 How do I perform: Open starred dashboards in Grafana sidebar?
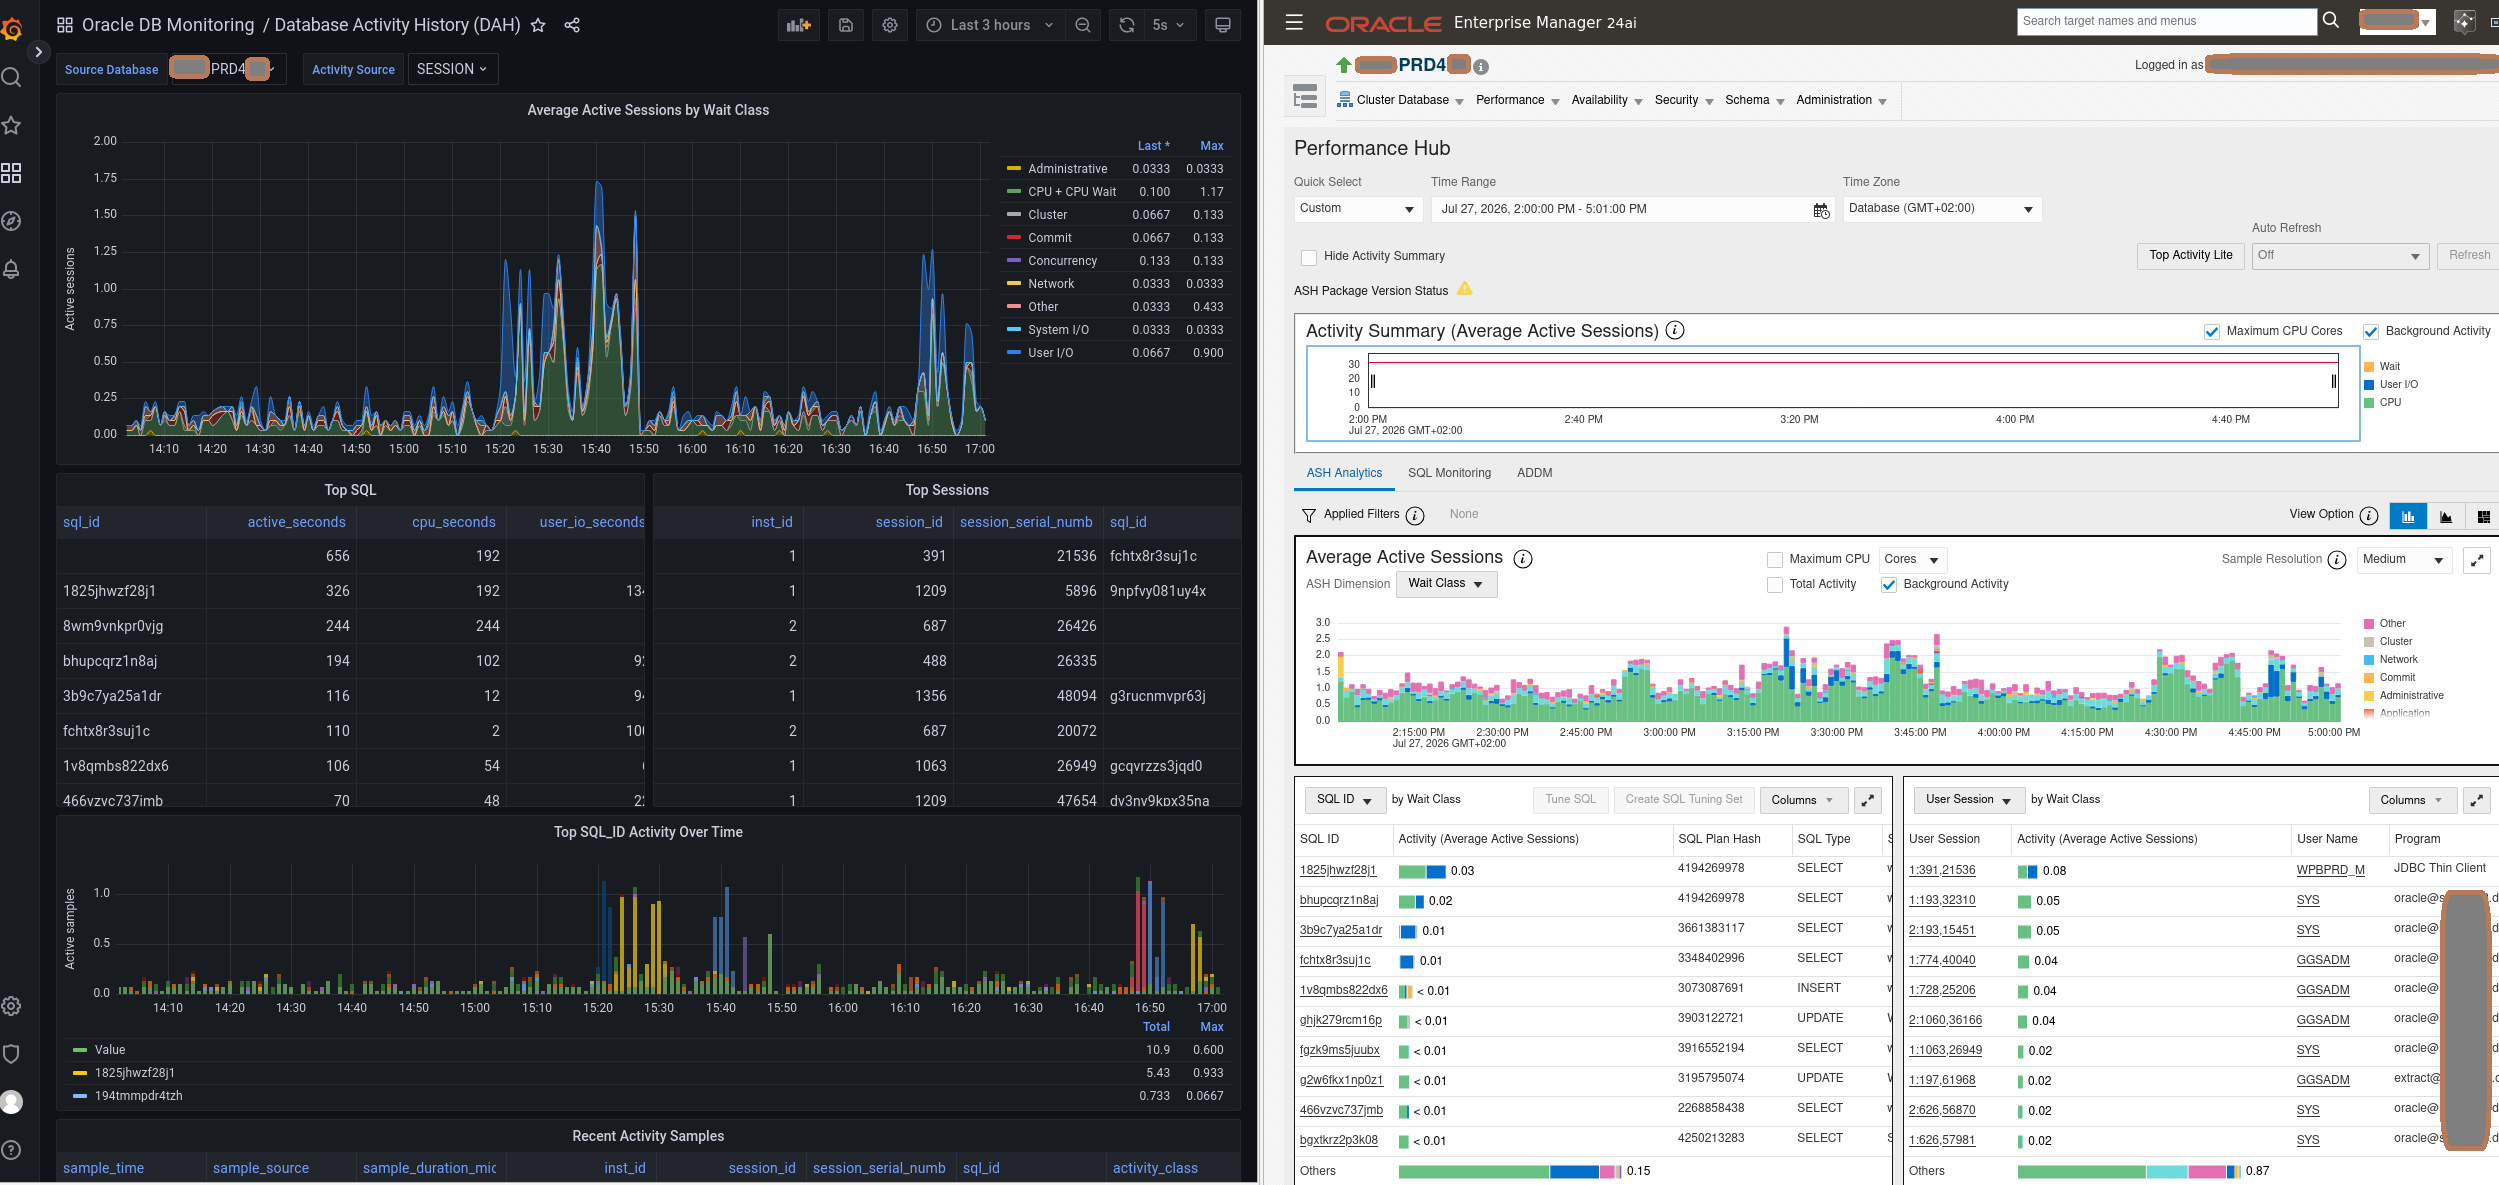tap(12, 125)
